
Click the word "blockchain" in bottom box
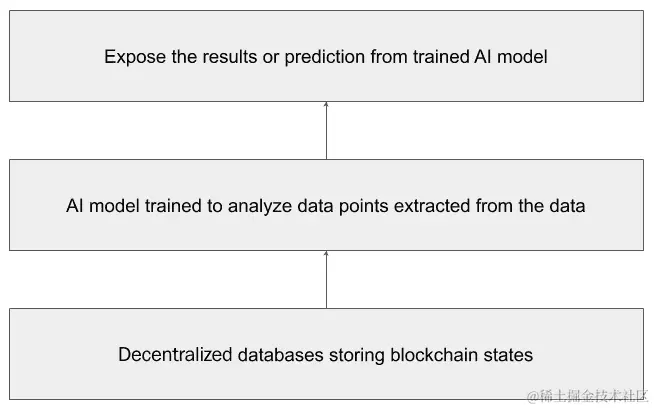(x=434, y=355)
